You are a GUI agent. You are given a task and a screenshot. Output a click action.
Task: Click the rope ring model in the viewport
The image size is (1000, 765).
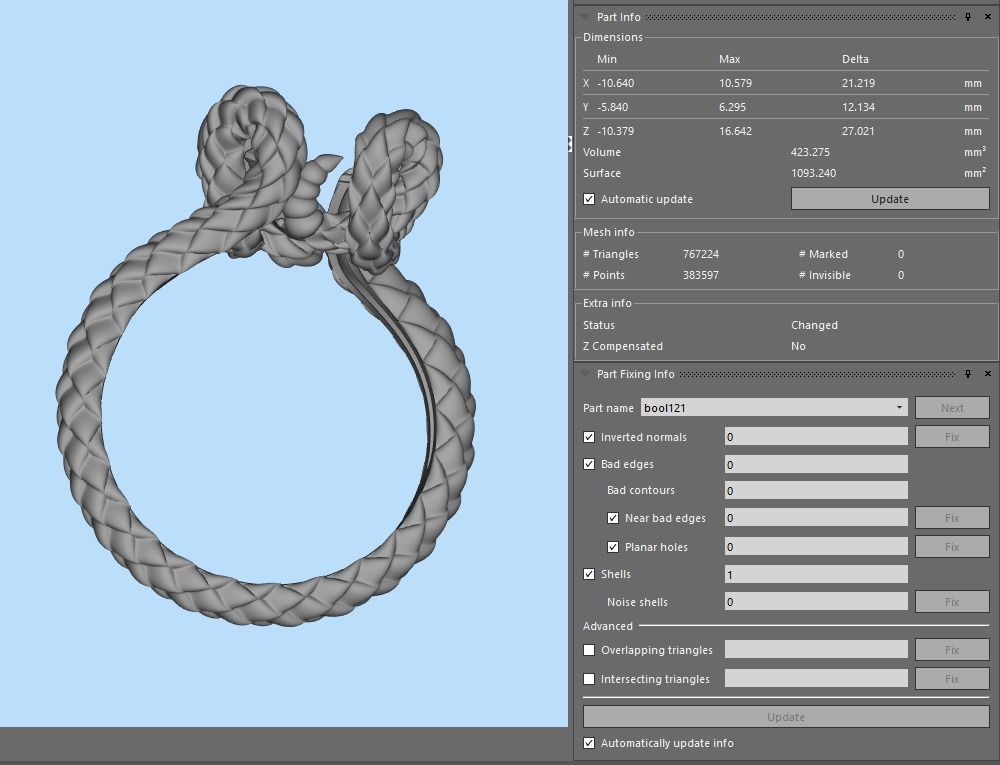265,357
